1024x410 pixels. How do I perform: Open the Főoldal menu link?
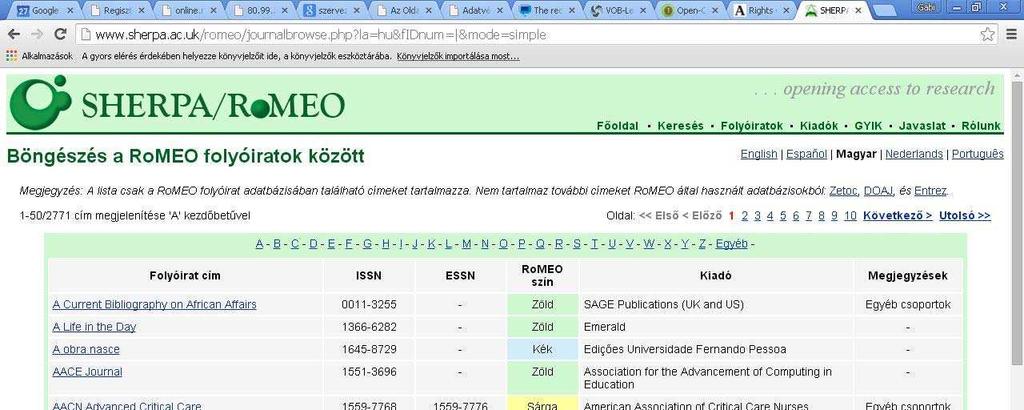click(x=617, y=126)
